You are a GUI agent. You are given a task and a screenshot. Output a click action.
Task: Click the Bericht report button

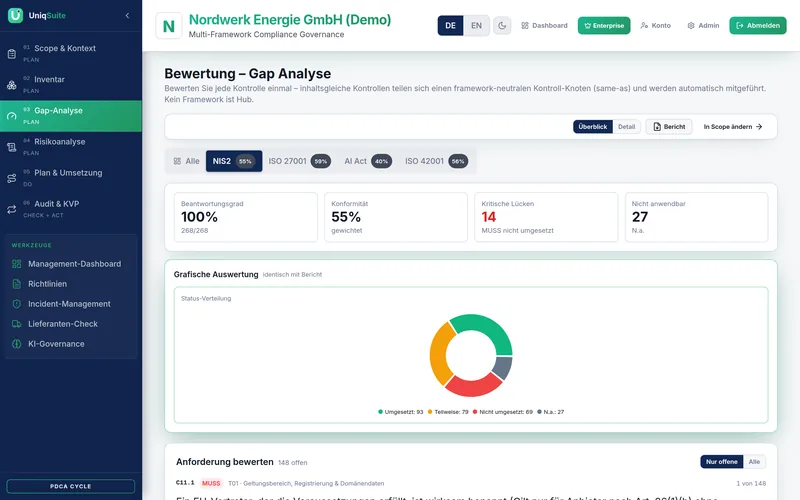tap(669, 127)
